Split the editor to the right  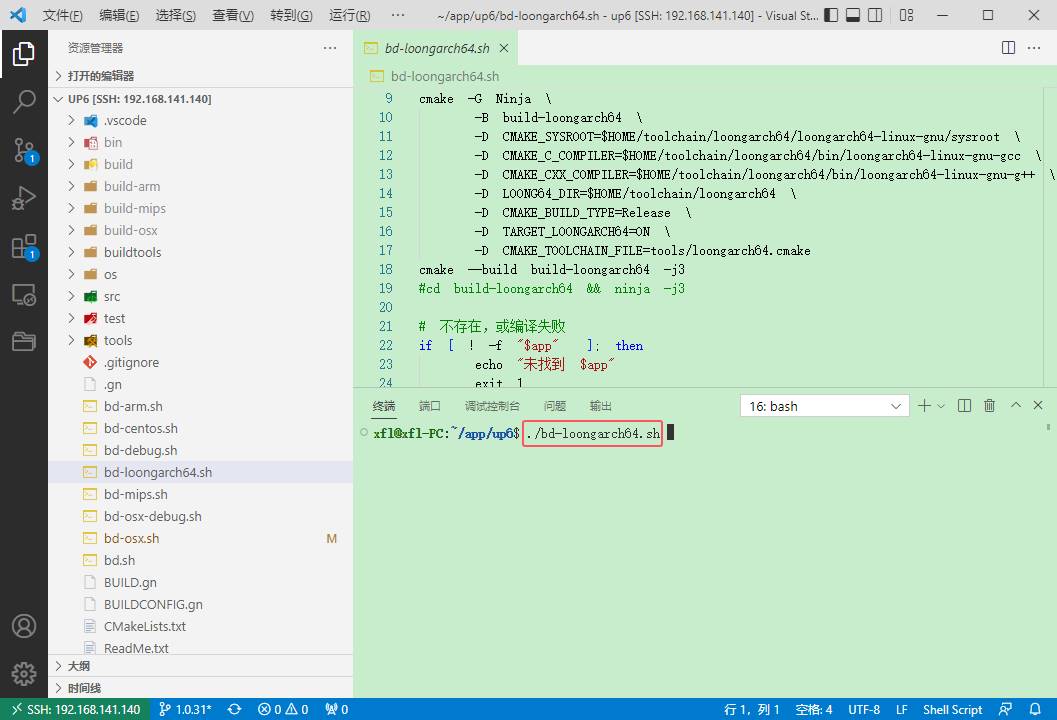[x=1008, y=48]
